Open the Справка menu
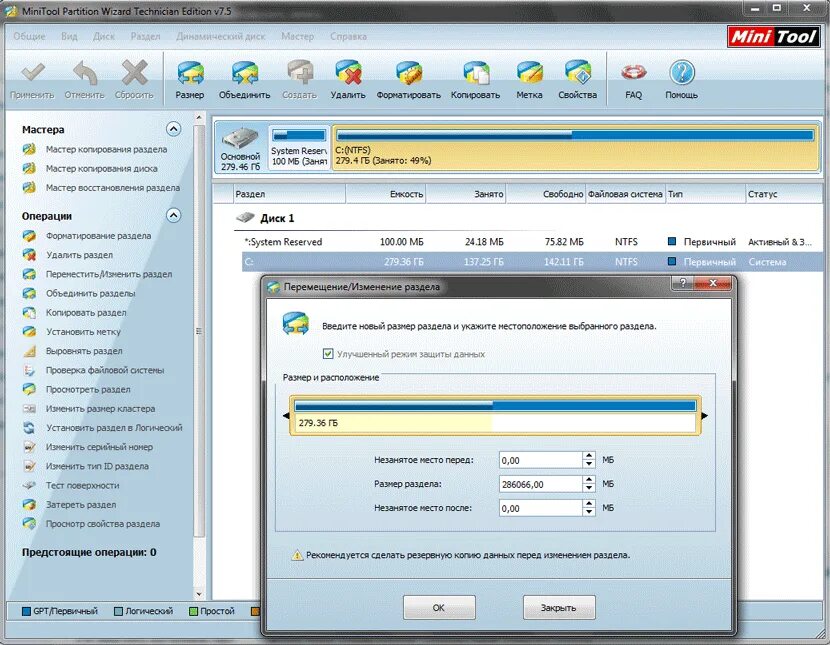This screenshot has height=645, width=830. [348, 37]
